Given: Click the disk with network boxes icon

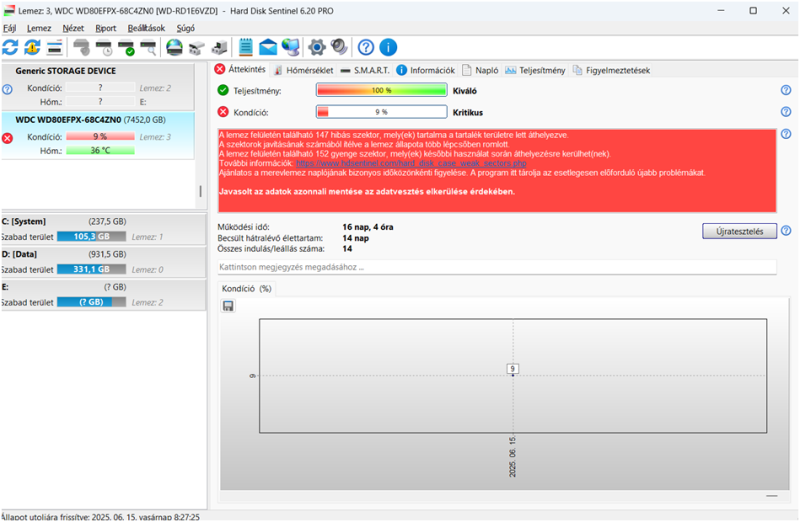Looking at the screenshot, I should click(197, 47).
